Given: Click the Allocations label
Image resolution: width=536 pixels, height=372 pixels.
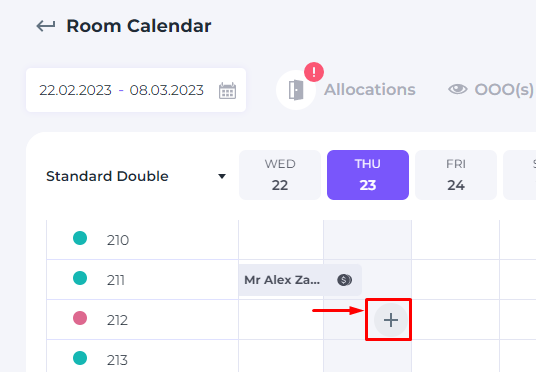Looking at the screenshot, I should point(370,90).
